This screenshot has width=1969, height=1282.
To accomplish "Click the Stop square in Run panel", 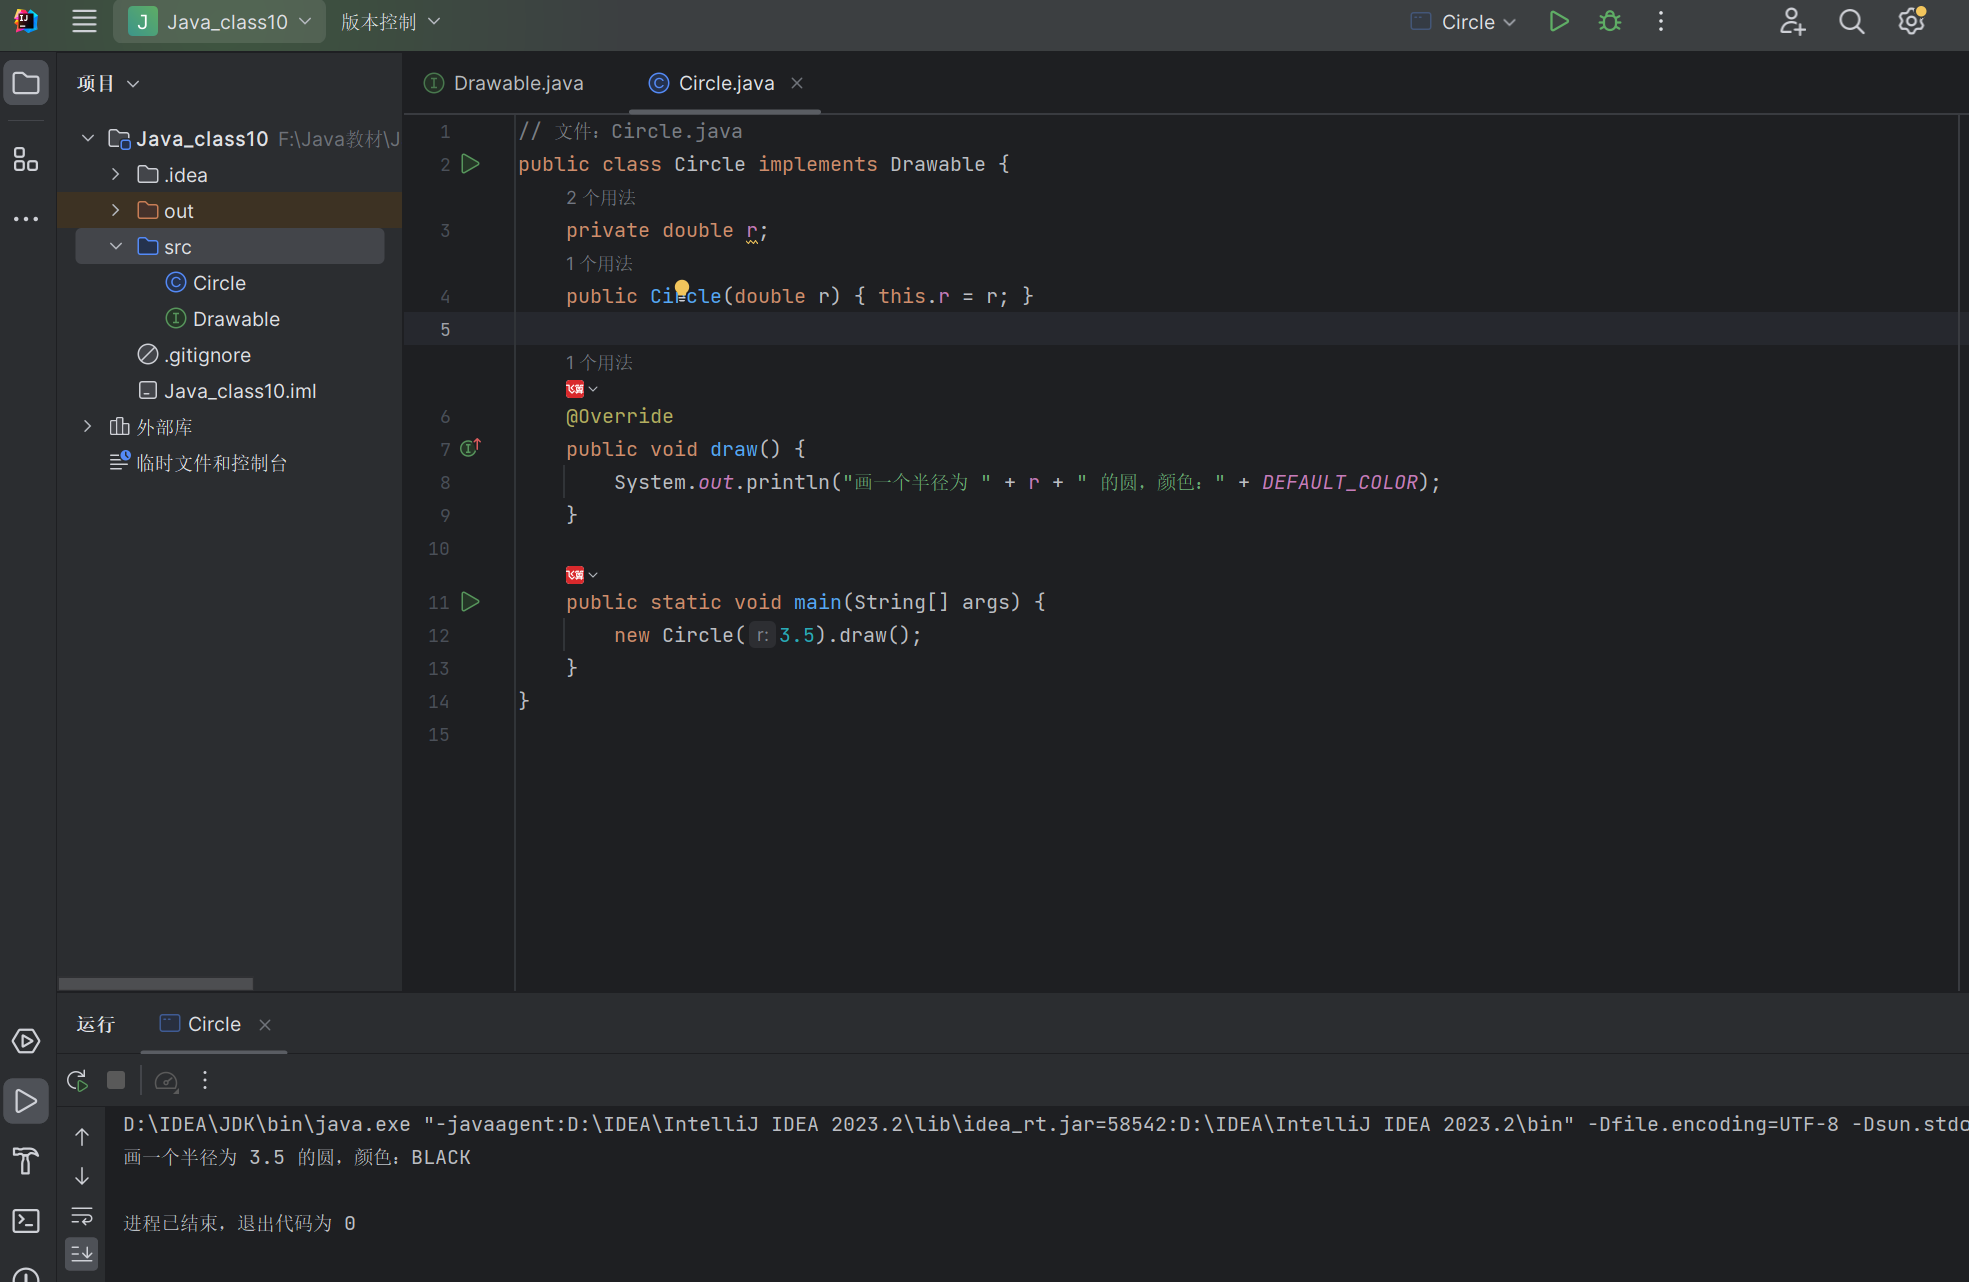I will click(116, 1080).
